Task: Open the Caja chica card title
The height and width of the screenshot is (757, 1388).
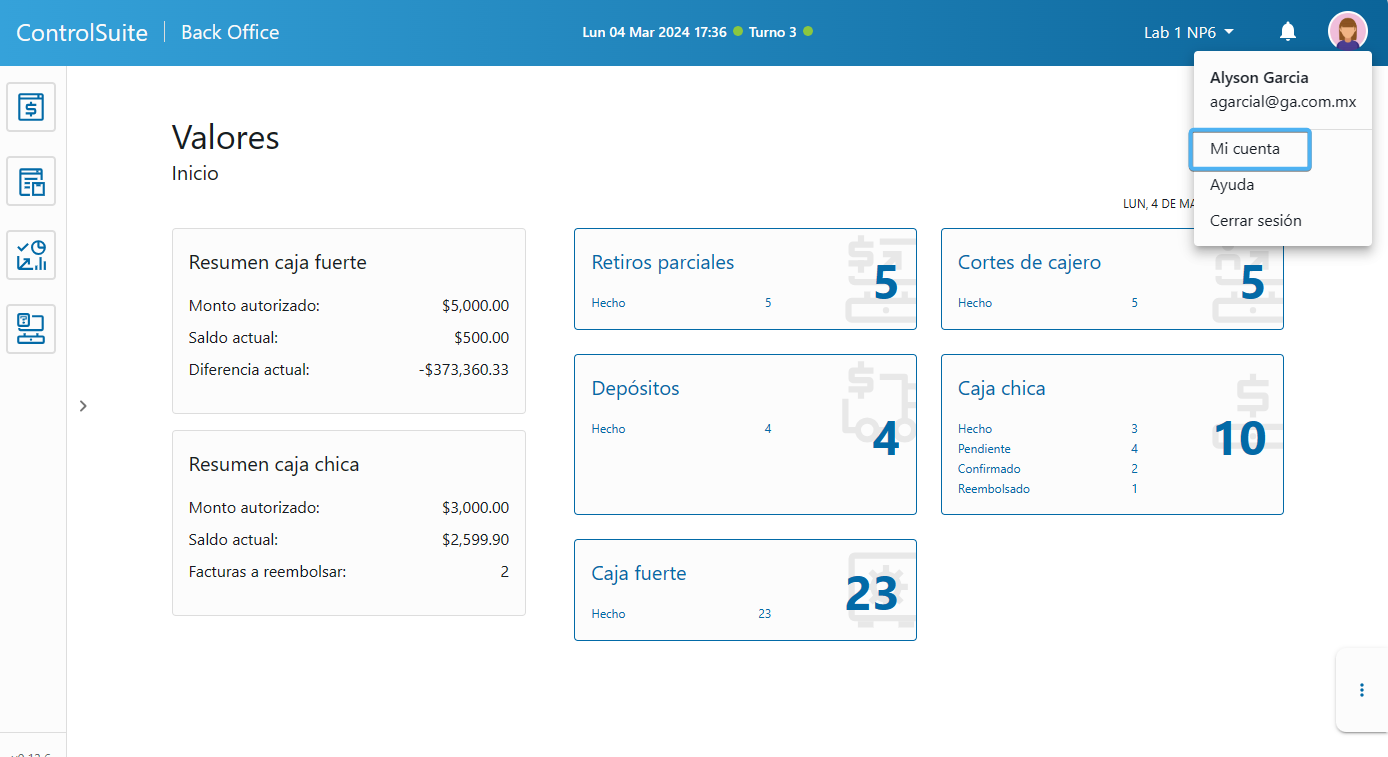Action: (1001, 389)
